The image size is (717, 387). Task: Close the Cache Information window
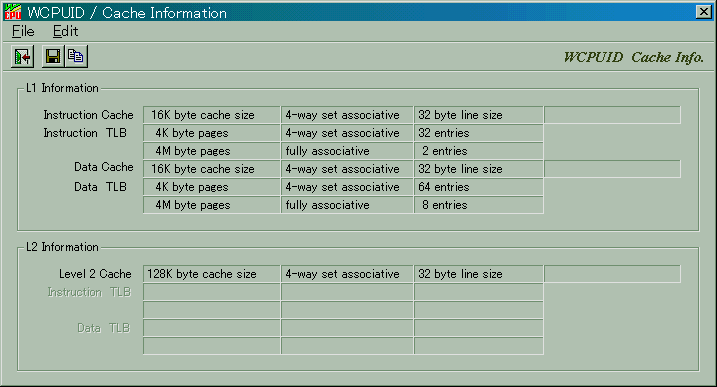(x=703, y=12)
